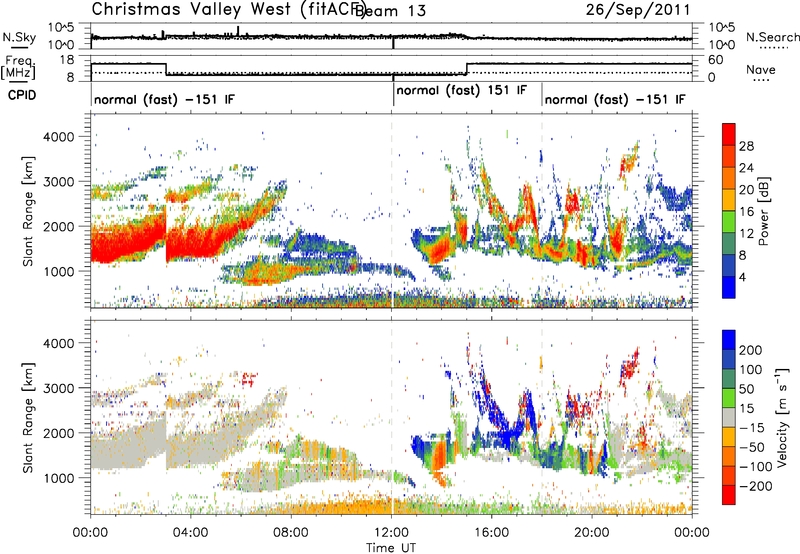Click the "2000" tick in the velocity panel
Screen dimensions: 800x554
pos(58,433)
